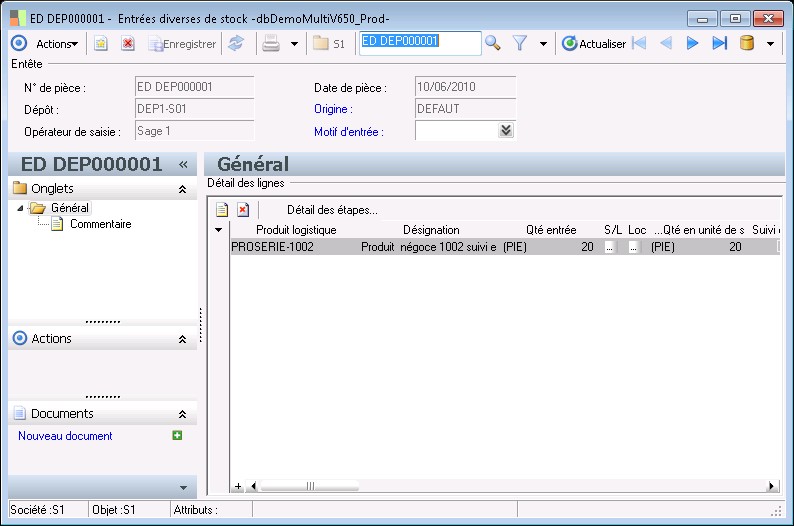Click the printer icon
This screenshot has height=526, width=794.
pos(271,44)
